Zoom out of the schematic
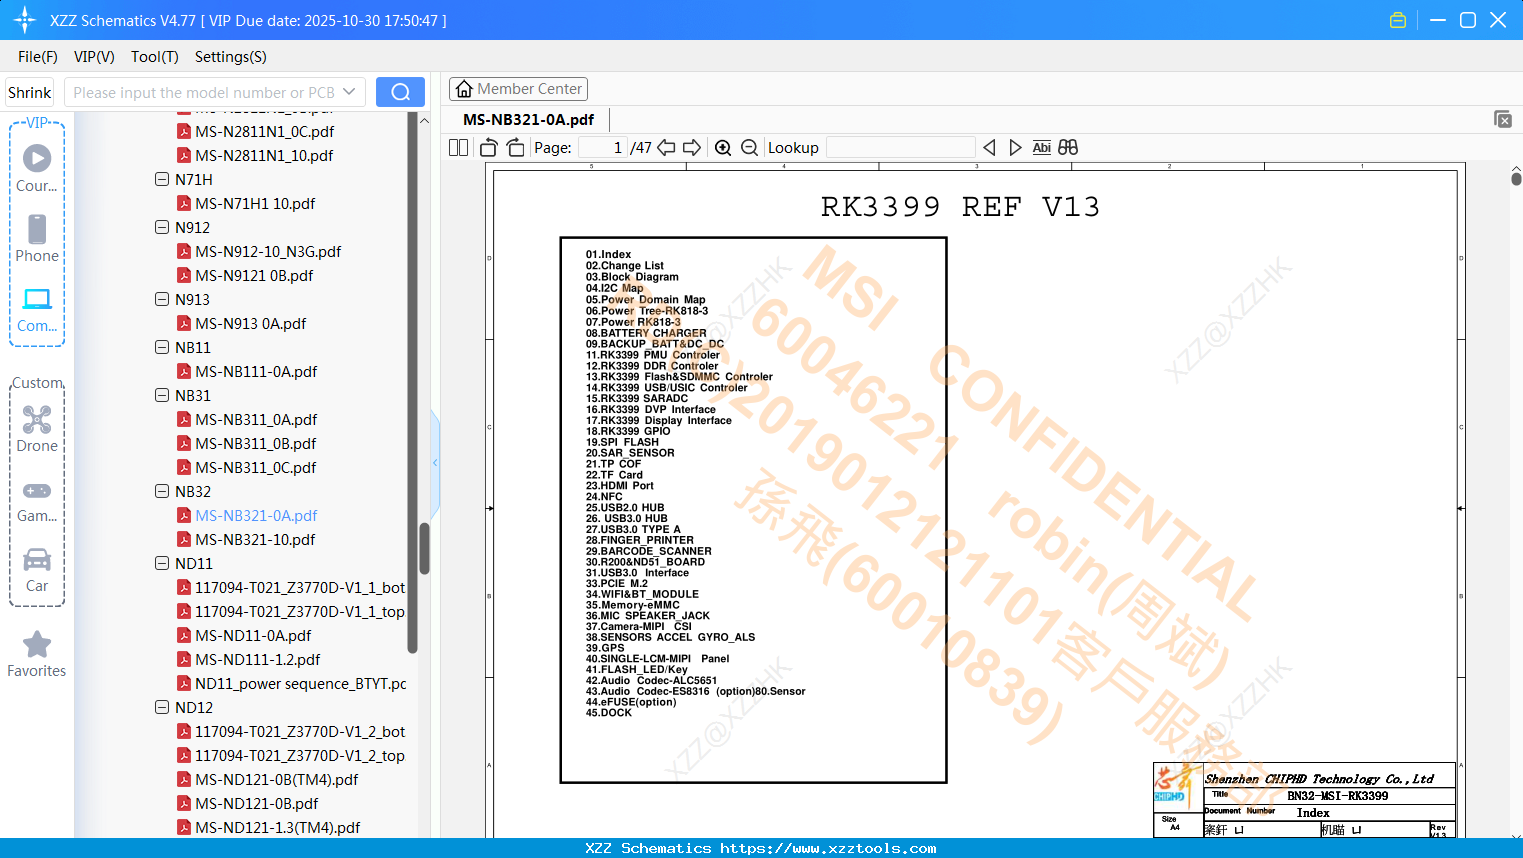 (749, 147)
